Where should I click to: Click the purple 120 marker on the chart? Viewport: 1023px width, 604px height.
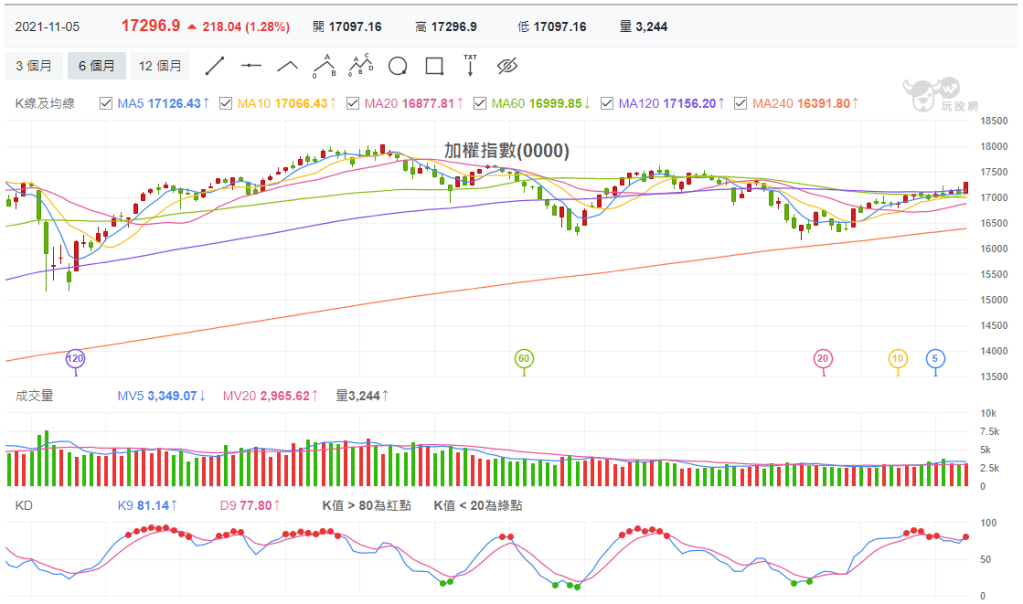(x=74, y=358)
